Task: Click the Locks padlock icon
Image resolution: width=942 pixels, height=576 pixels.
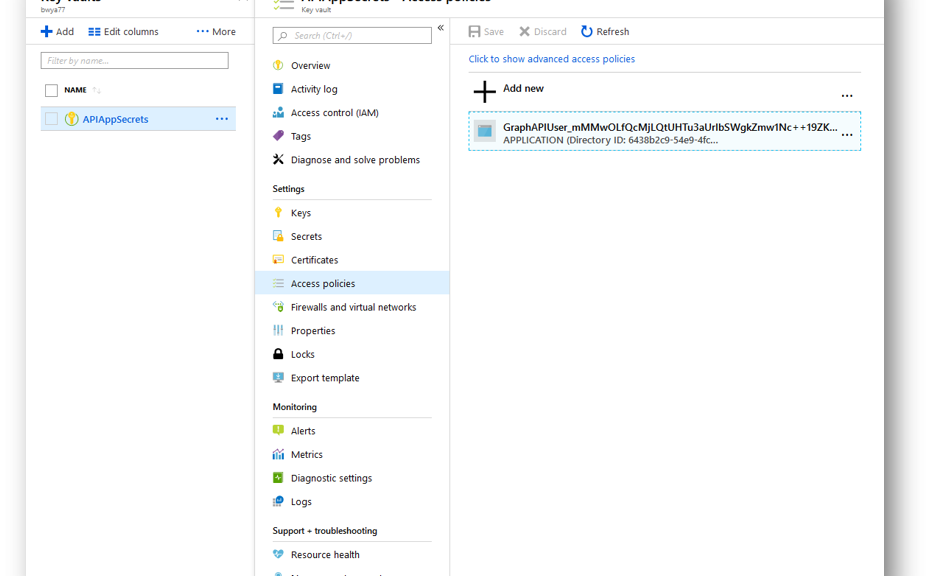Action: pos(278,354)
